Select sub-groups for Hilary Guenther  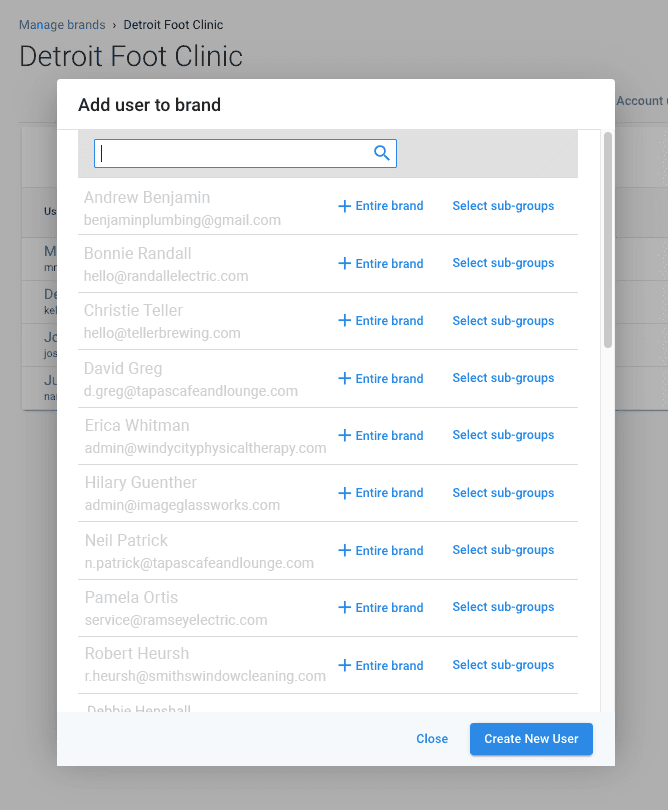tap(503, 493)
